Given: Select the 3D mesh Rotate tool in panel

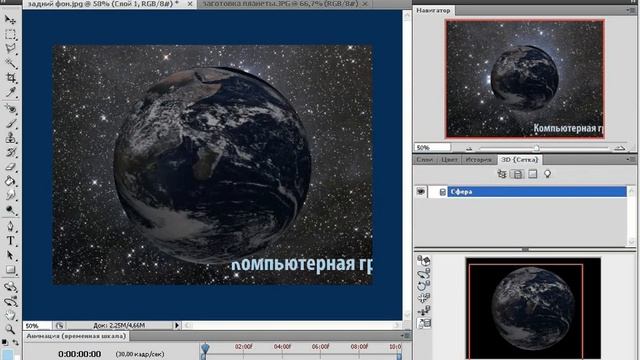Looking at the screenshot, I should (x=424, y=261).
